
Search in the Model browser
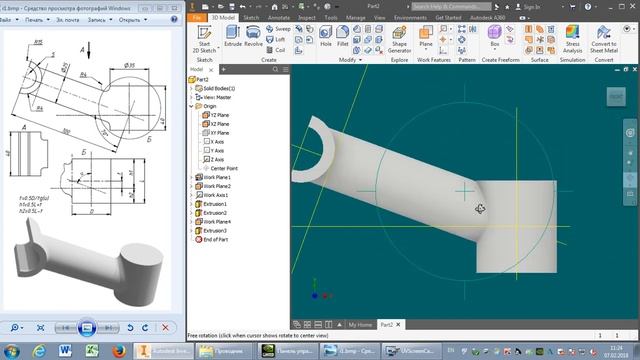tap(276, 69)
